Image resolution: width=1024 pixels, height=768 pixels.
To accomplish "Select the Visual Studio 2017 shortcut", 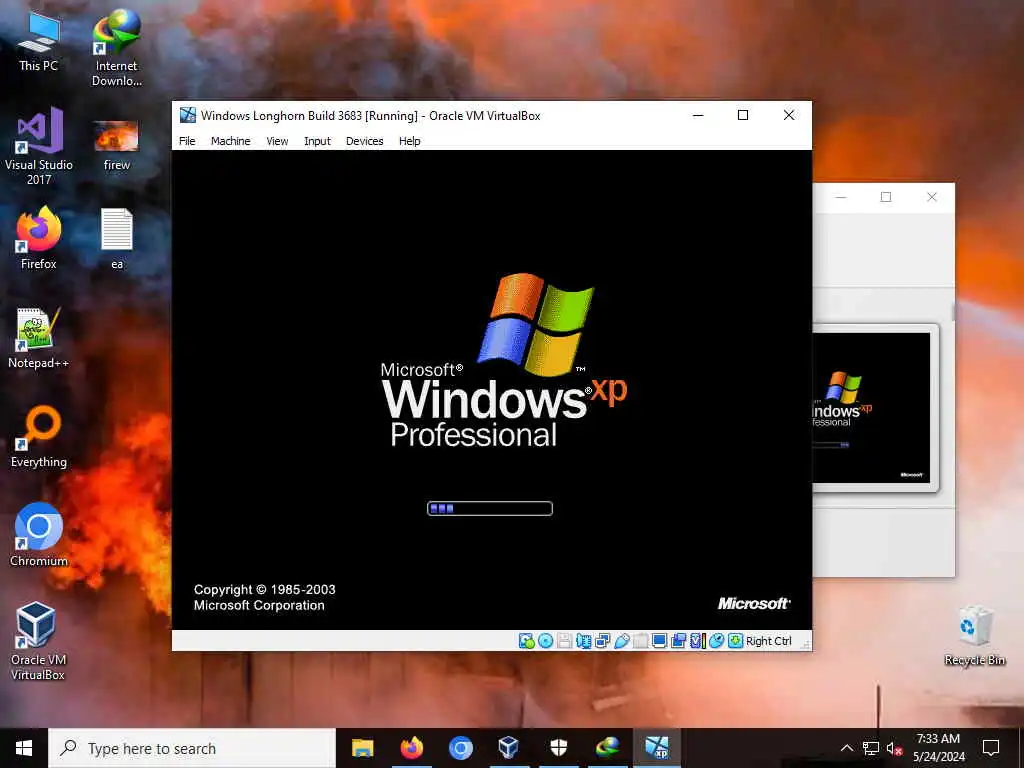I will [39, 146].
